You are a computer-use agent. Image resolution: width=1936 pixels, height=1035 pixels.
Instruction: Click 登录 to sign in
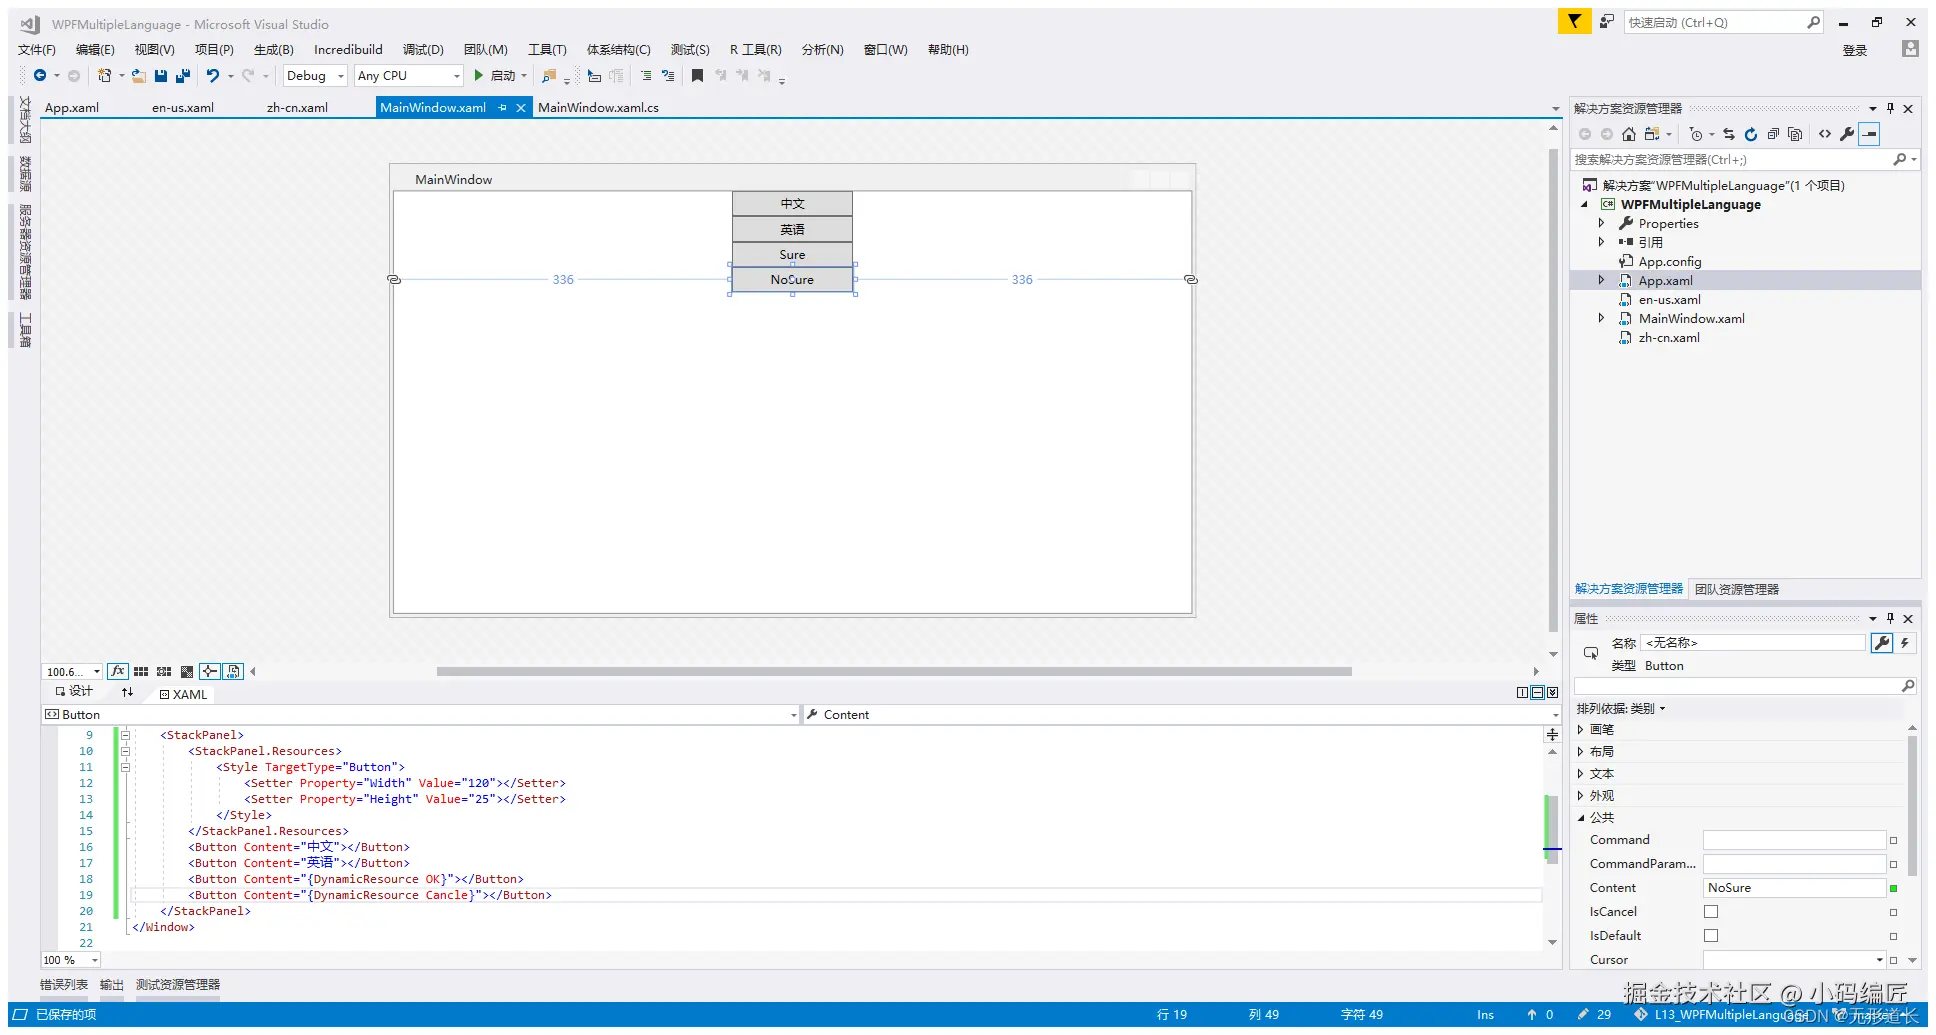pos(1855,51)
